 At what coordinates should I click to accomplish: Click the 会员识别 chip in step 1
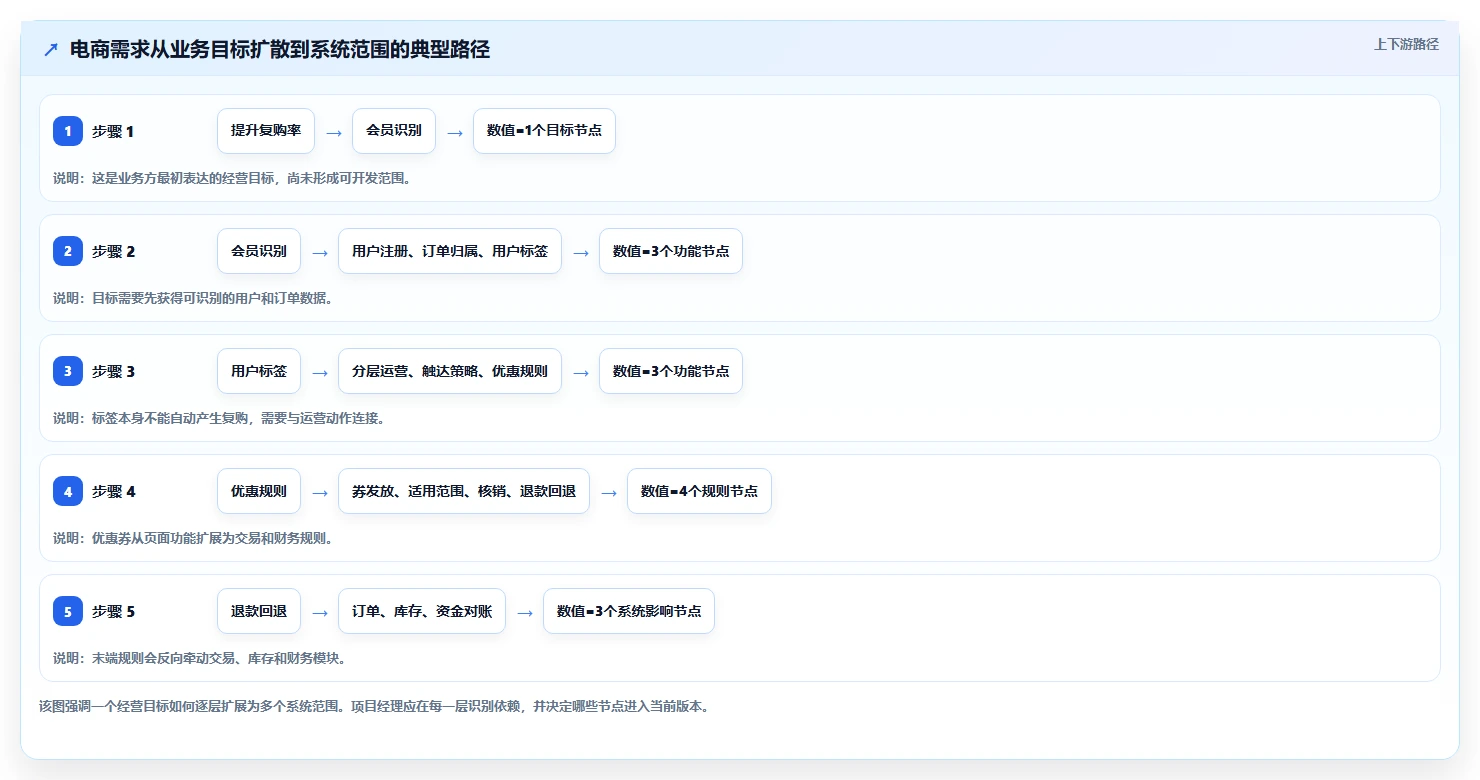(394, 131)
